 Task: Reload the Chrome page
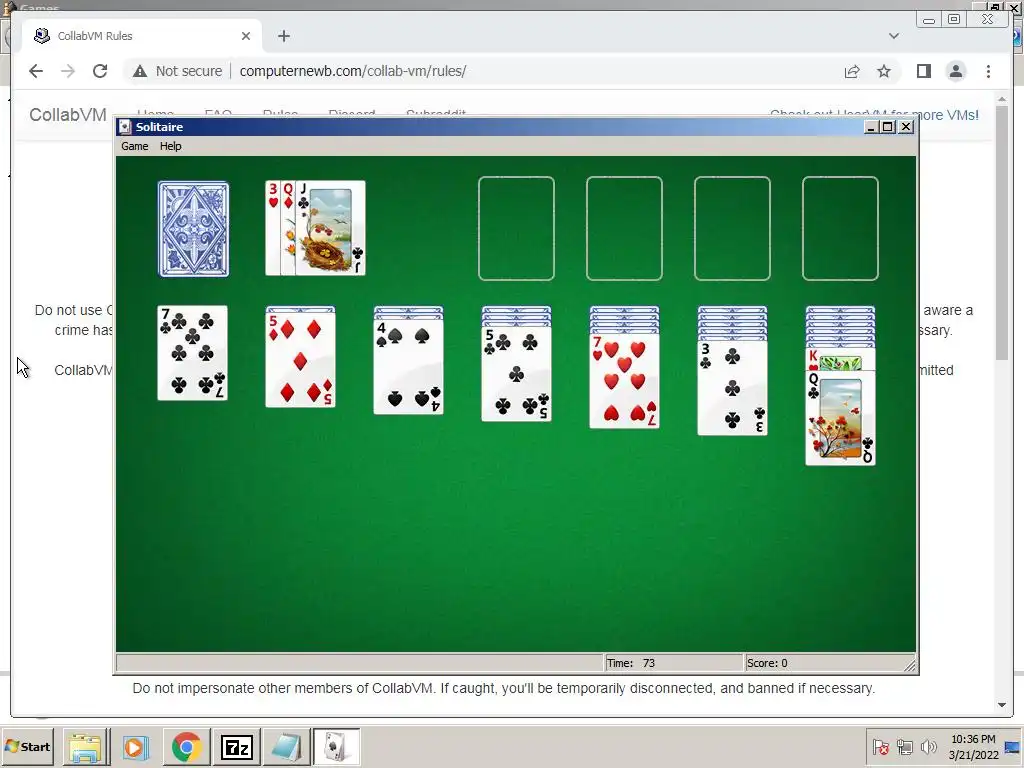pyautogui.click(x=100, y=71)
